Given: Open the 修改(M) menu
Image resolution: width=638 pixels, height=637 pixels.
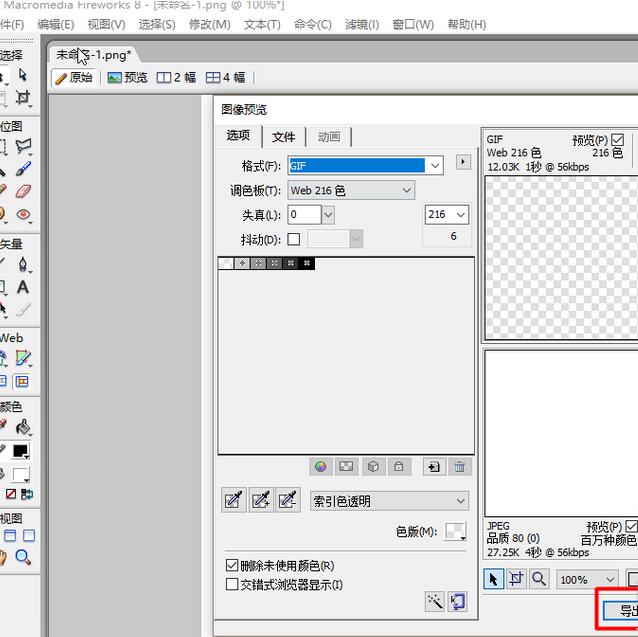Looking at the screenshot, I should click(x=210, y=24).
